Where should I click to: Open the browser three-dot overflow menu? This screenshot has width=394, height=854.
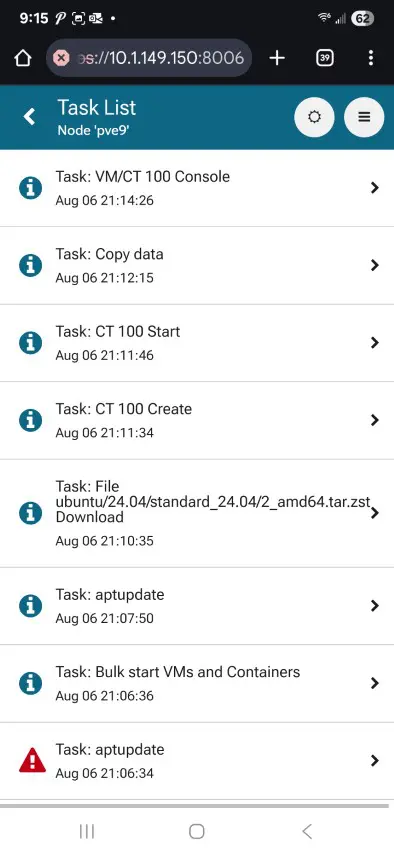click(x=371, y=58)
